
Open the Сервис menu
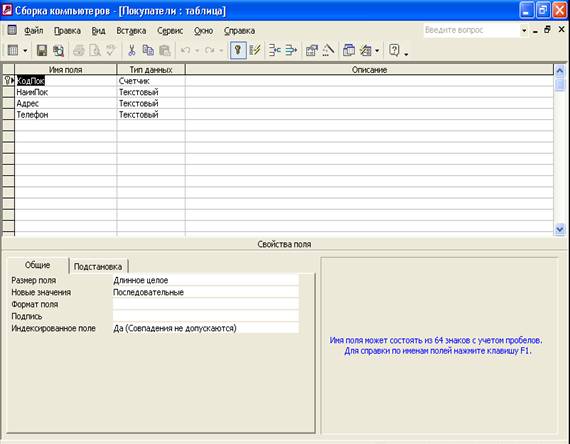point(170,31)
